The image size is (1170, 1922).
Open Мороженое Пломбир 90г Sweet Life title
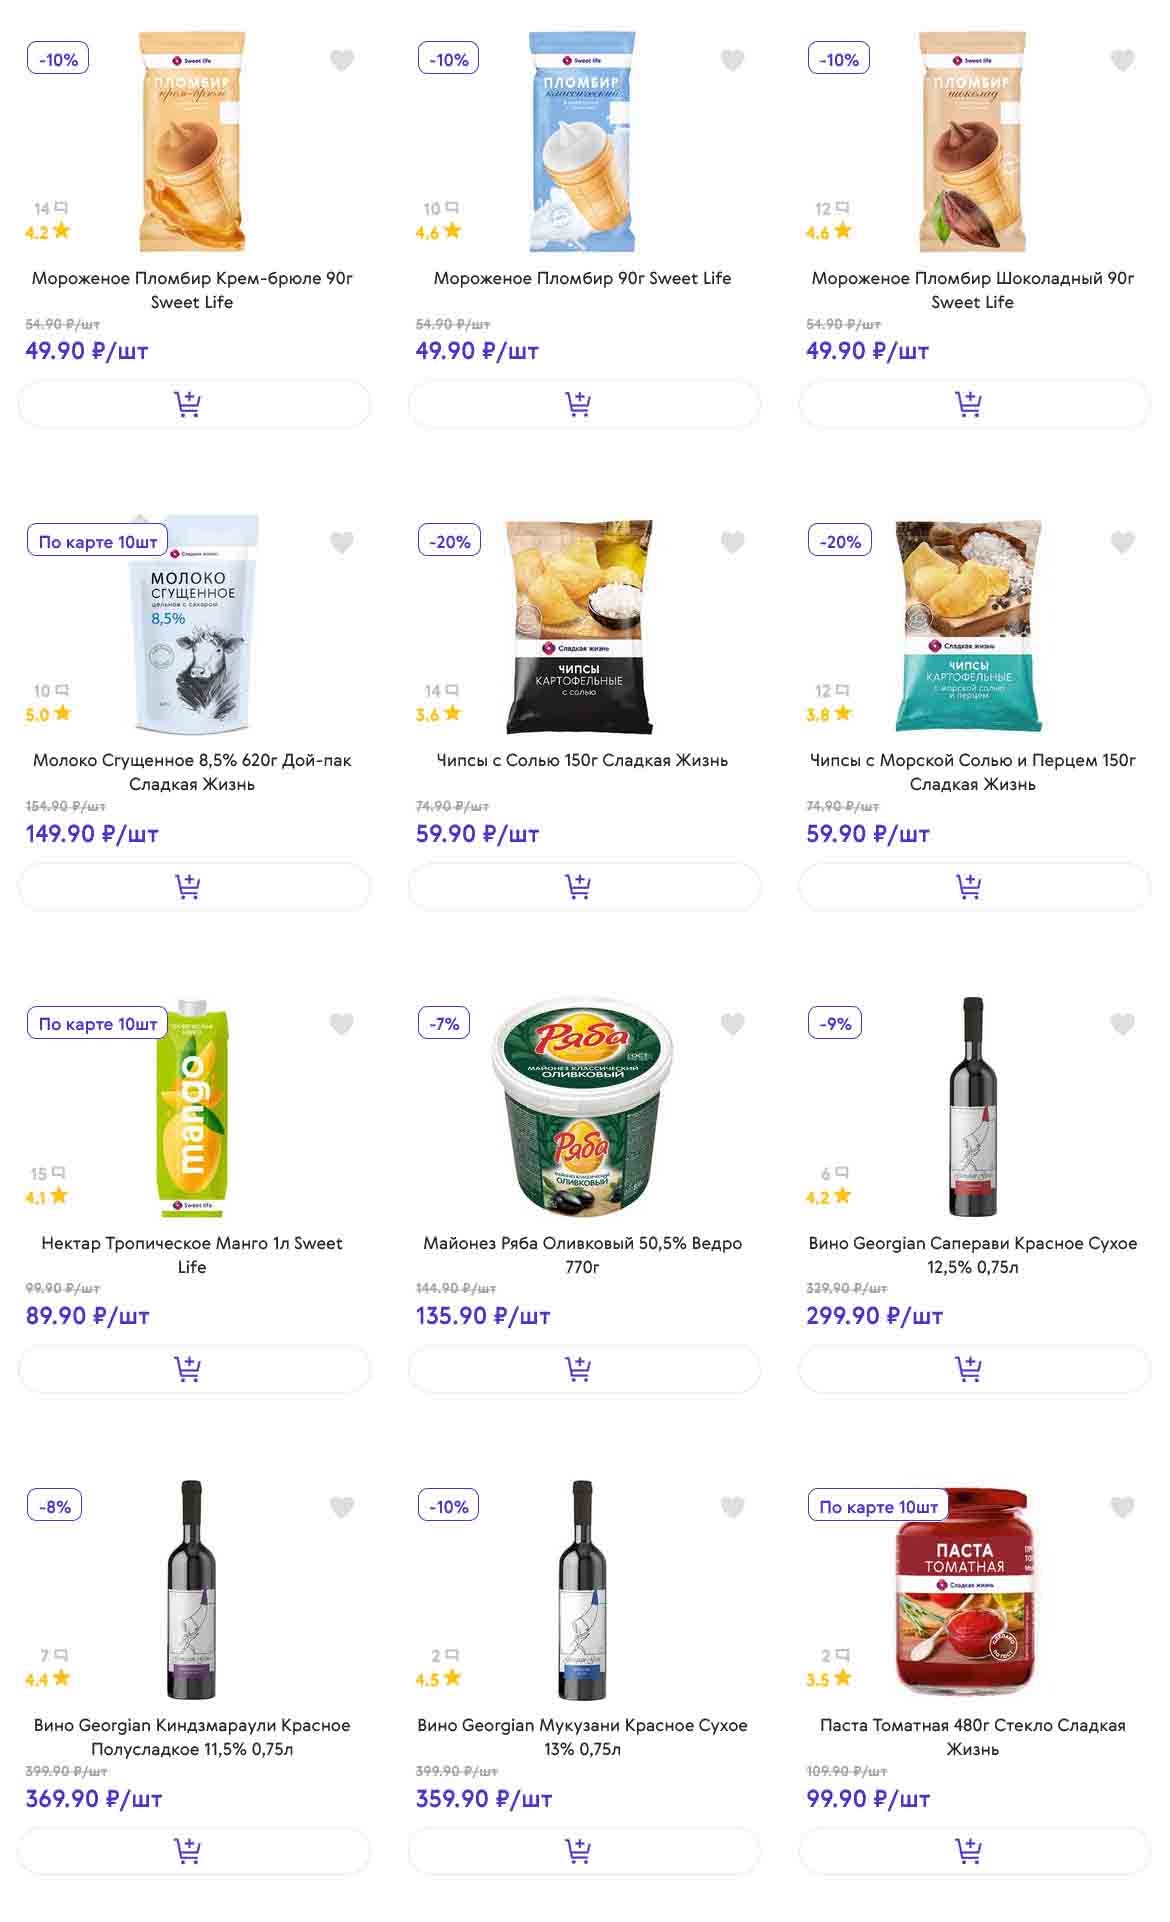582,278
